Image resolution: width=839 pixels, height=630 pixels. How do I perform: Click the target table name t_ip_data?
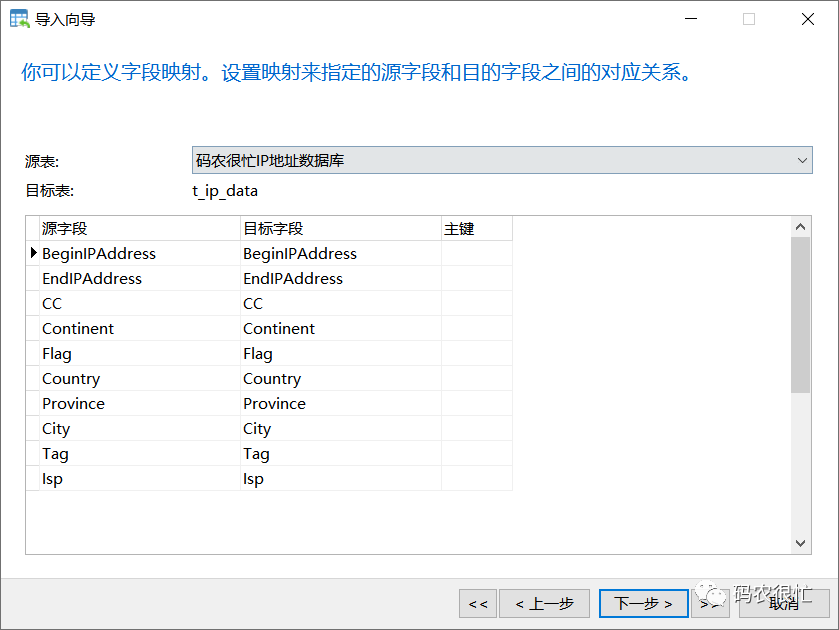[225, 191]
